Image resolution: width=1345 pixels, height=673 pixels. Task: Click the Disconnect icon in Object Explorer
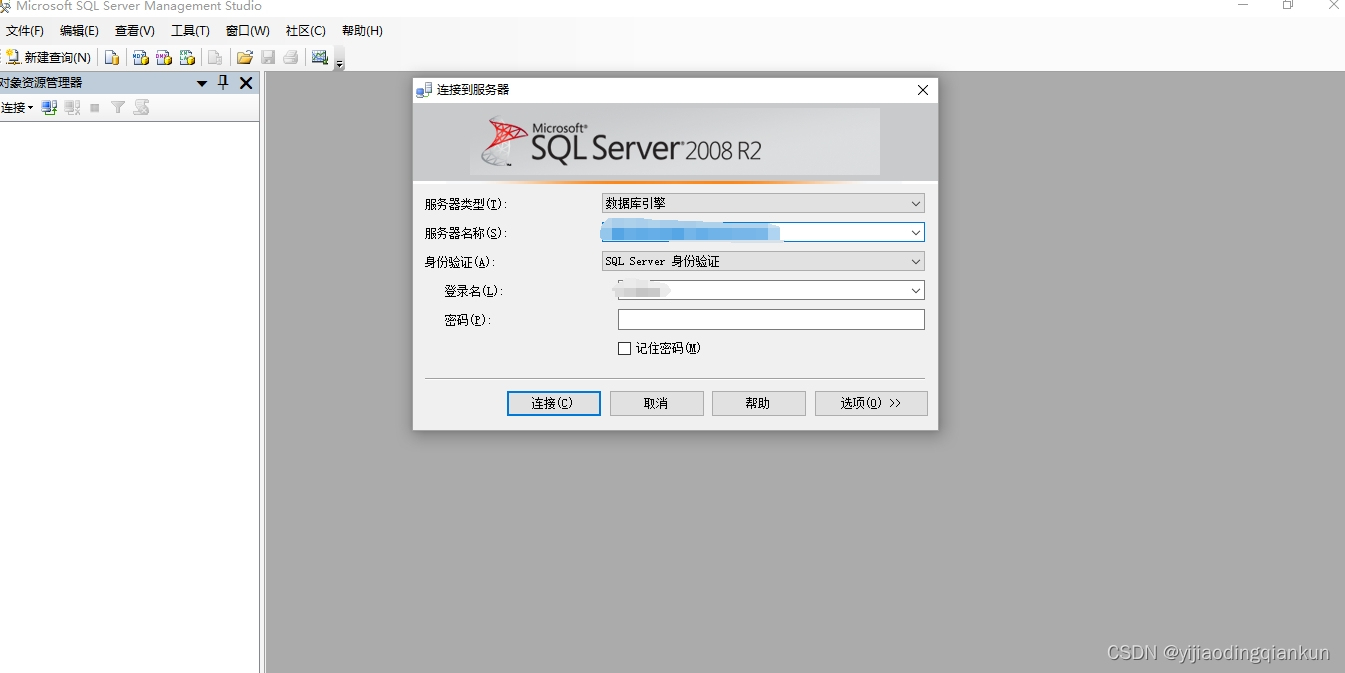(72, 107)
